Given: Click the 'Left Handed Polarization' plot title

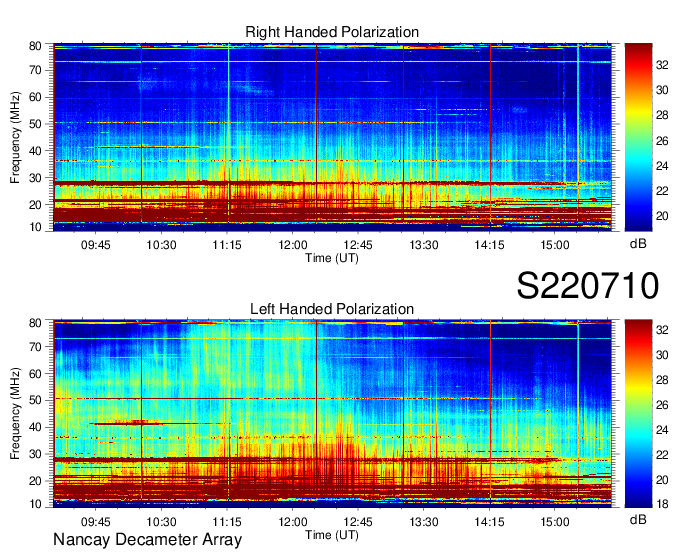Looking at the screenshot, I should [x=332, y=309].
